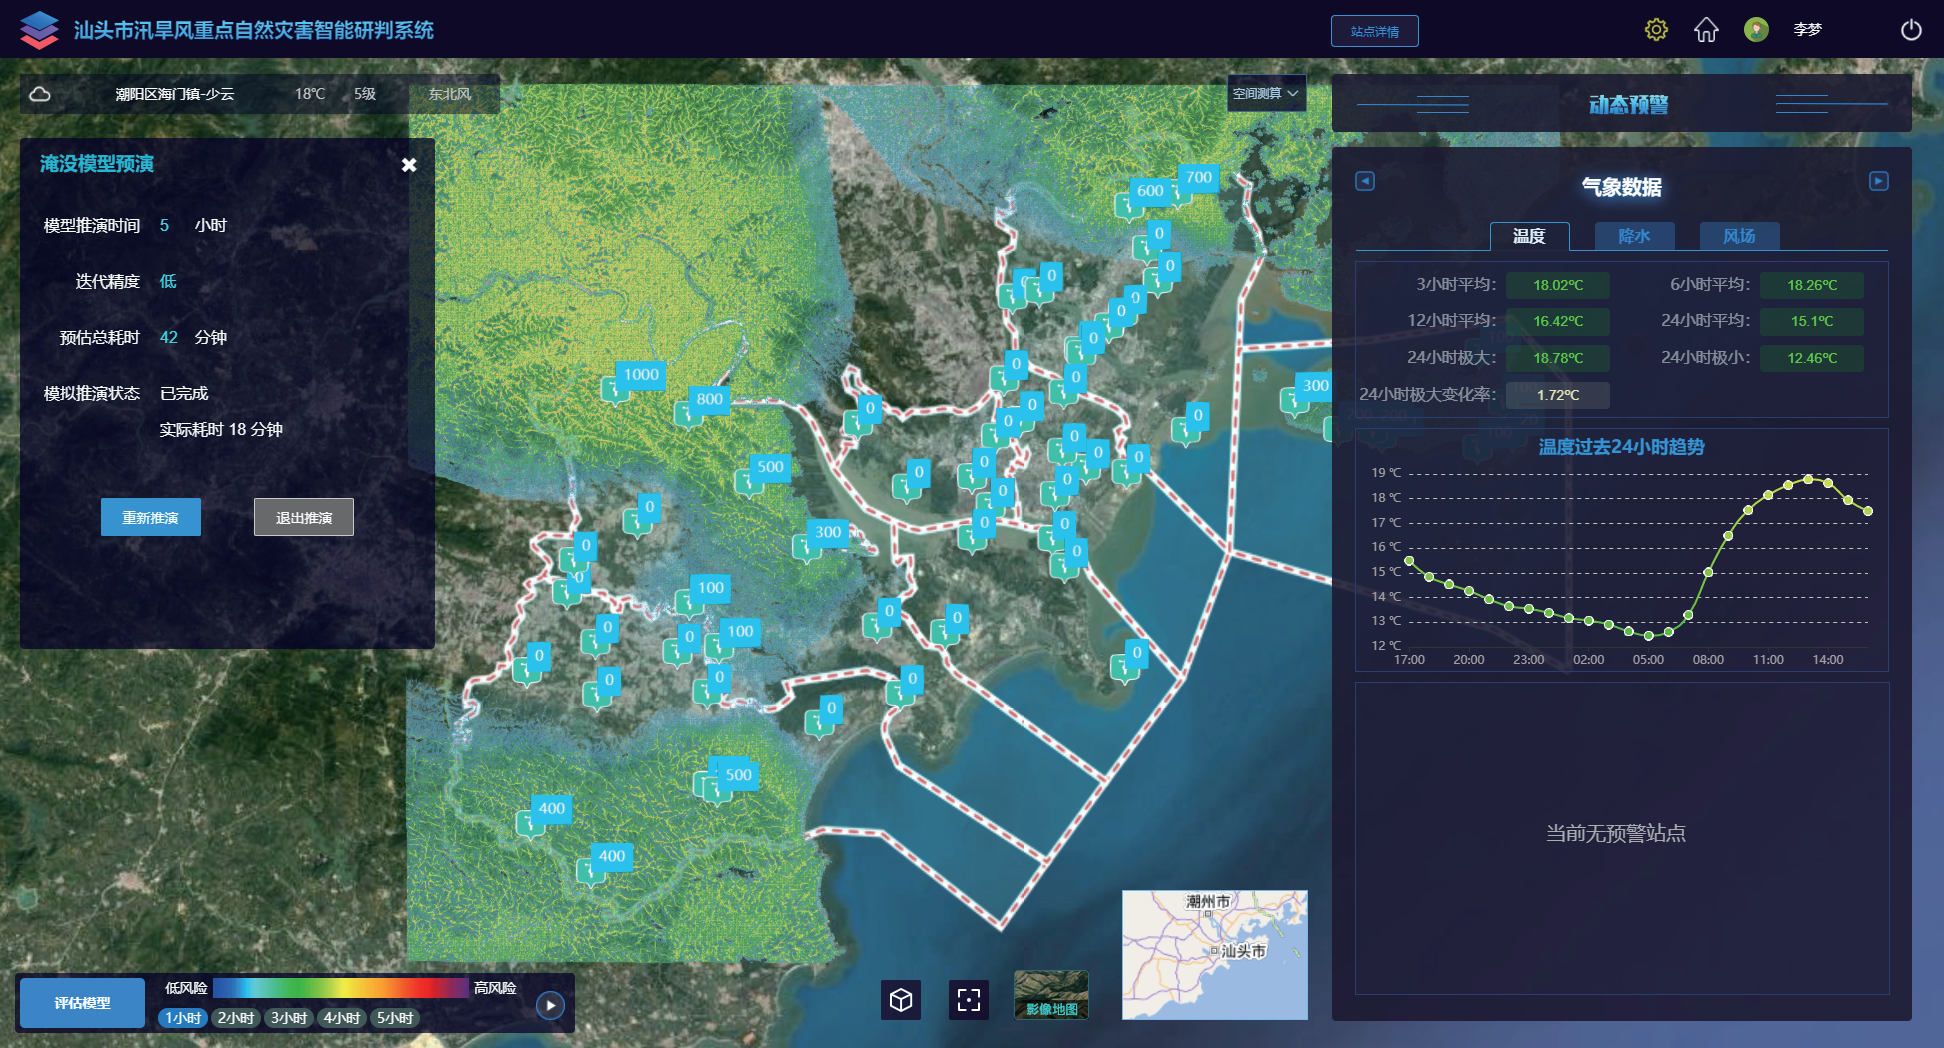Viewport: 1944px width, 1048px height.
Task: Click the 退出推演 button
Action: (304, 517)
